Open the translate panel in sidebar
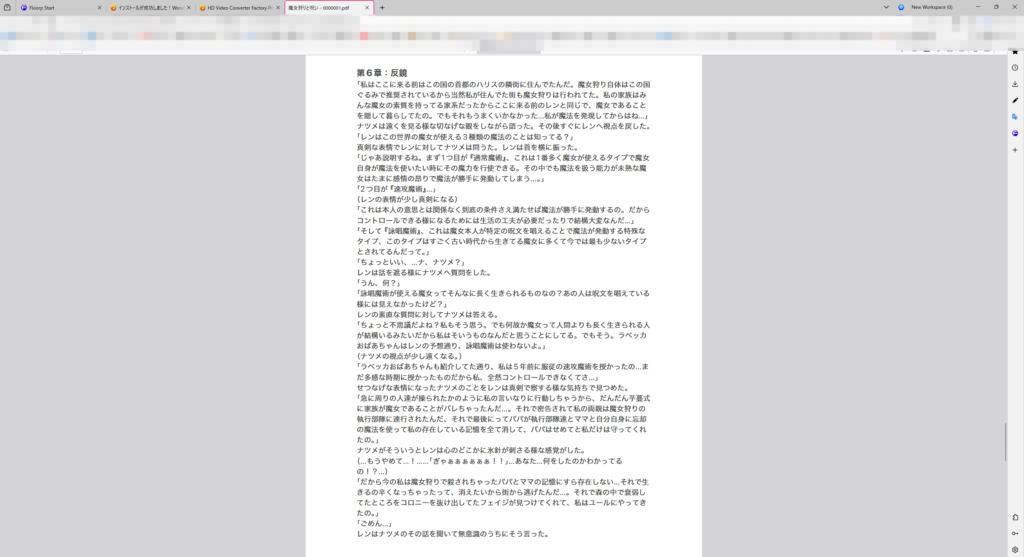 pyautogui.click(x=1015, y=117)
